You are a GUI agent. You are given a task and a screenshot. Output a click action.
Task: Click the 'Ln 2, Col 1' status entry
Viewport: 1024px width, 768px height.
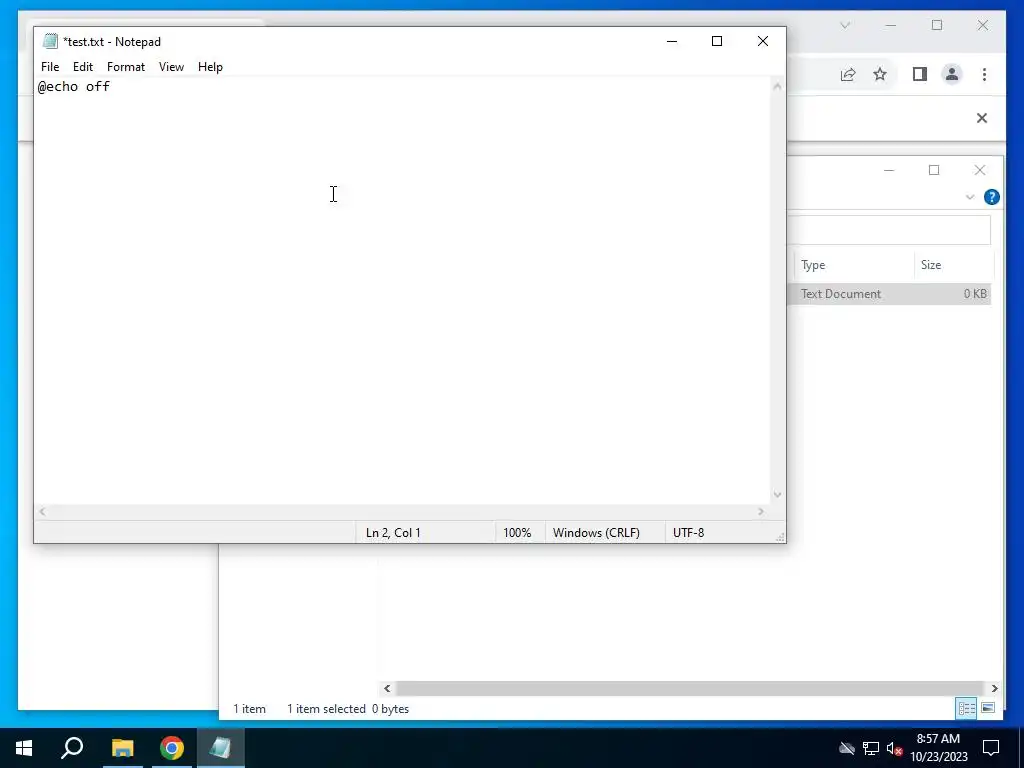(x=393, y=532)
